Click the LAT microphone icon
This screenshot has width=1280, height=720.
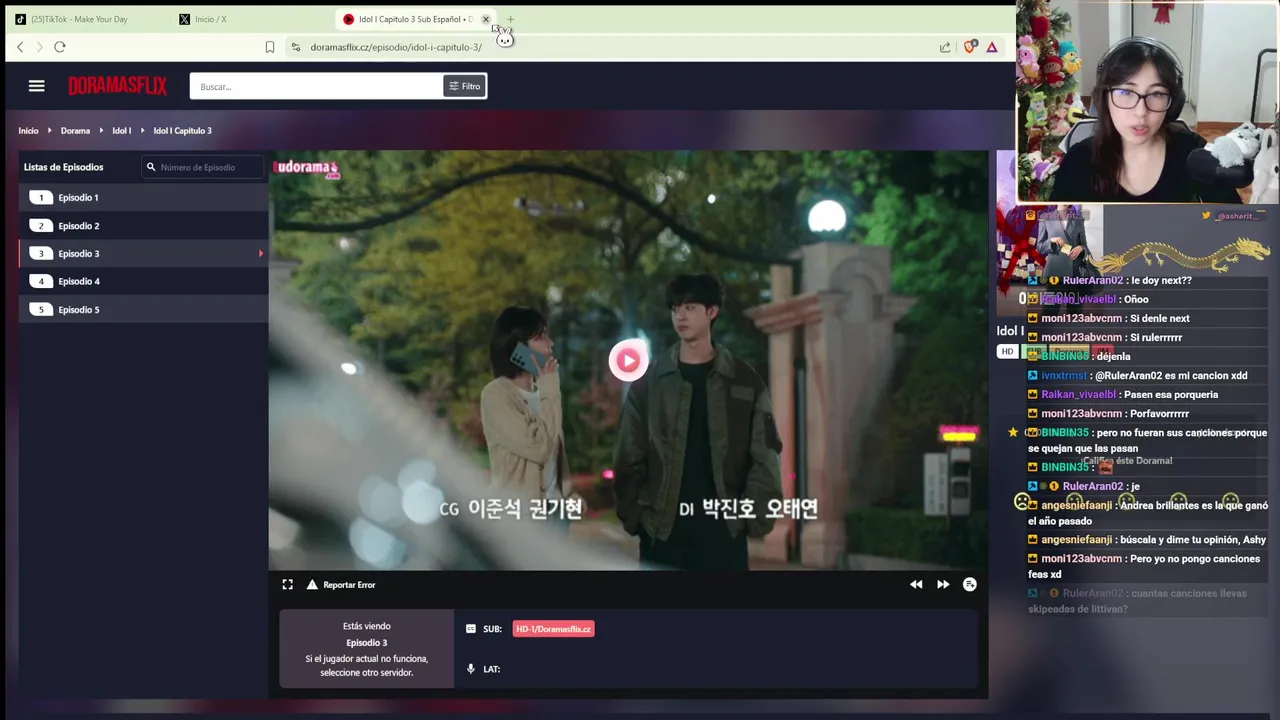[471, 669]
